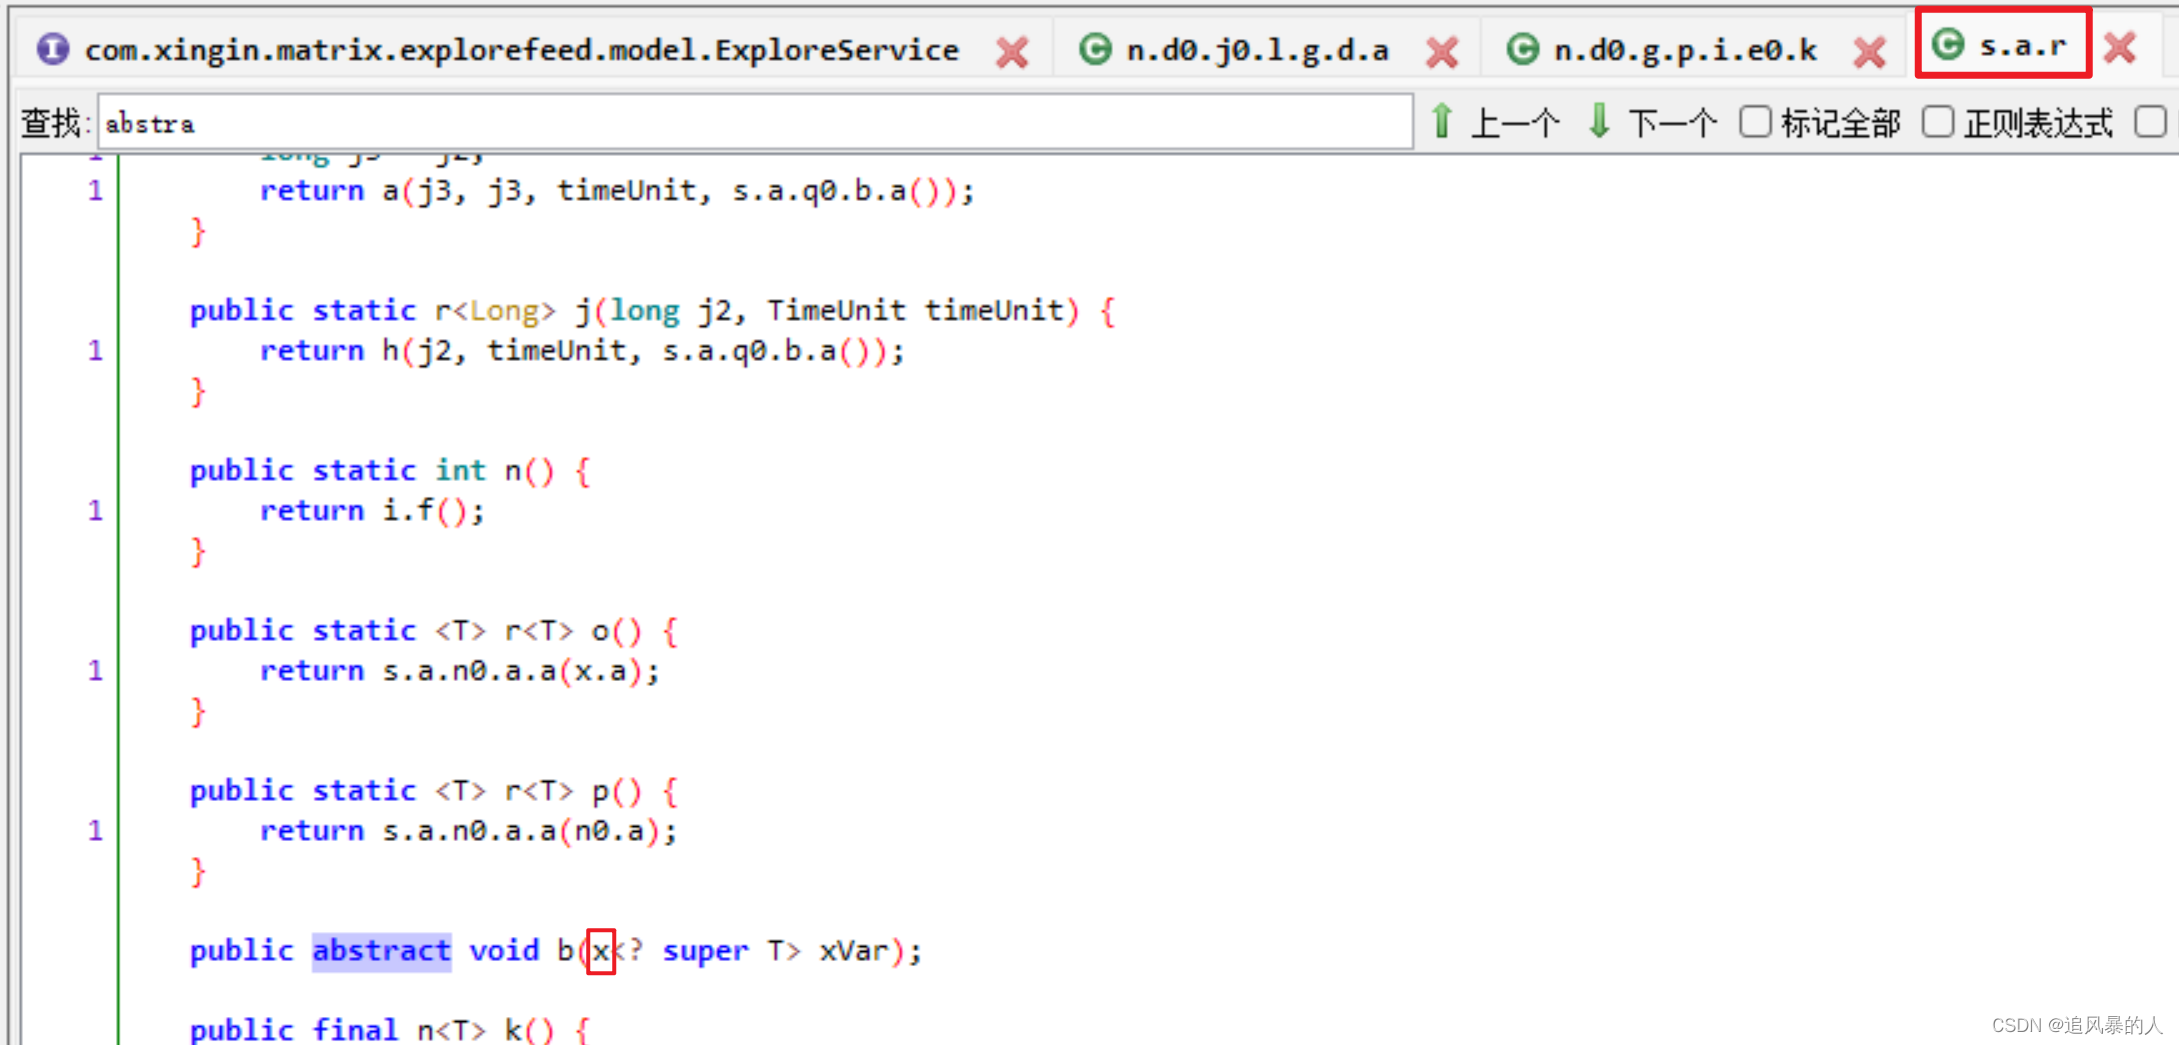Click 'return a(j3, j3, timeUnit' line
The image size is (2179, 1045).
point(617,191)
